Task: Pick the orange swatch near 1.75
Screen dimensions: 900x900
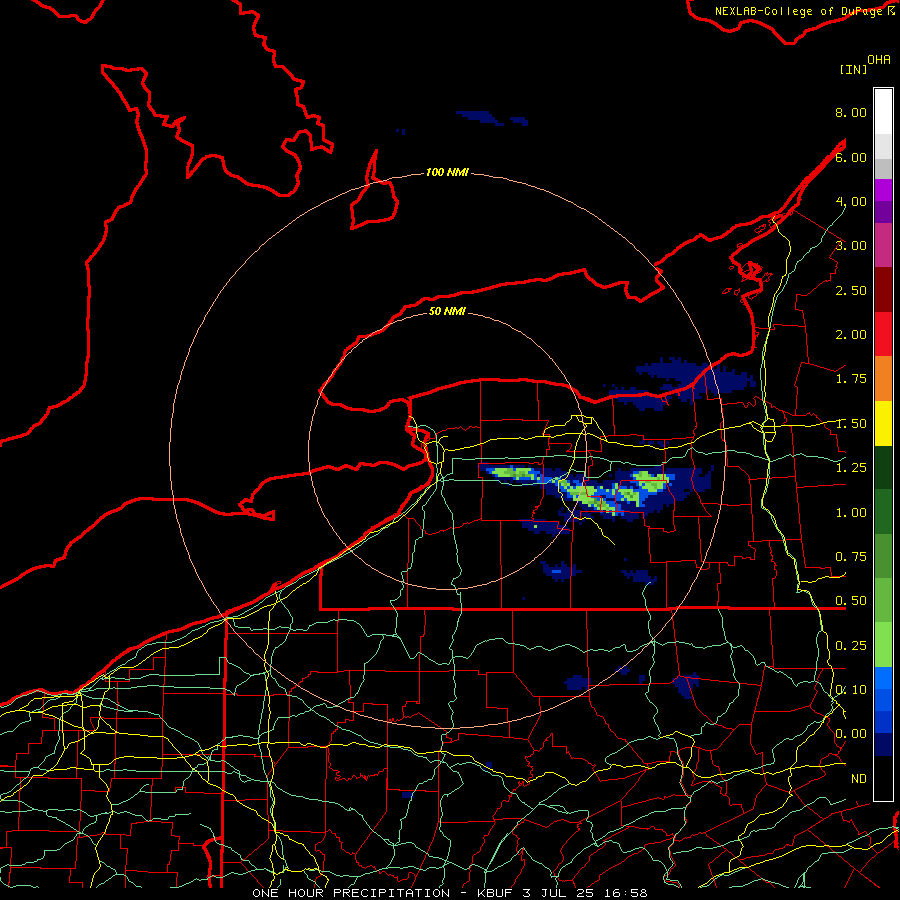Action: (883, 379)
